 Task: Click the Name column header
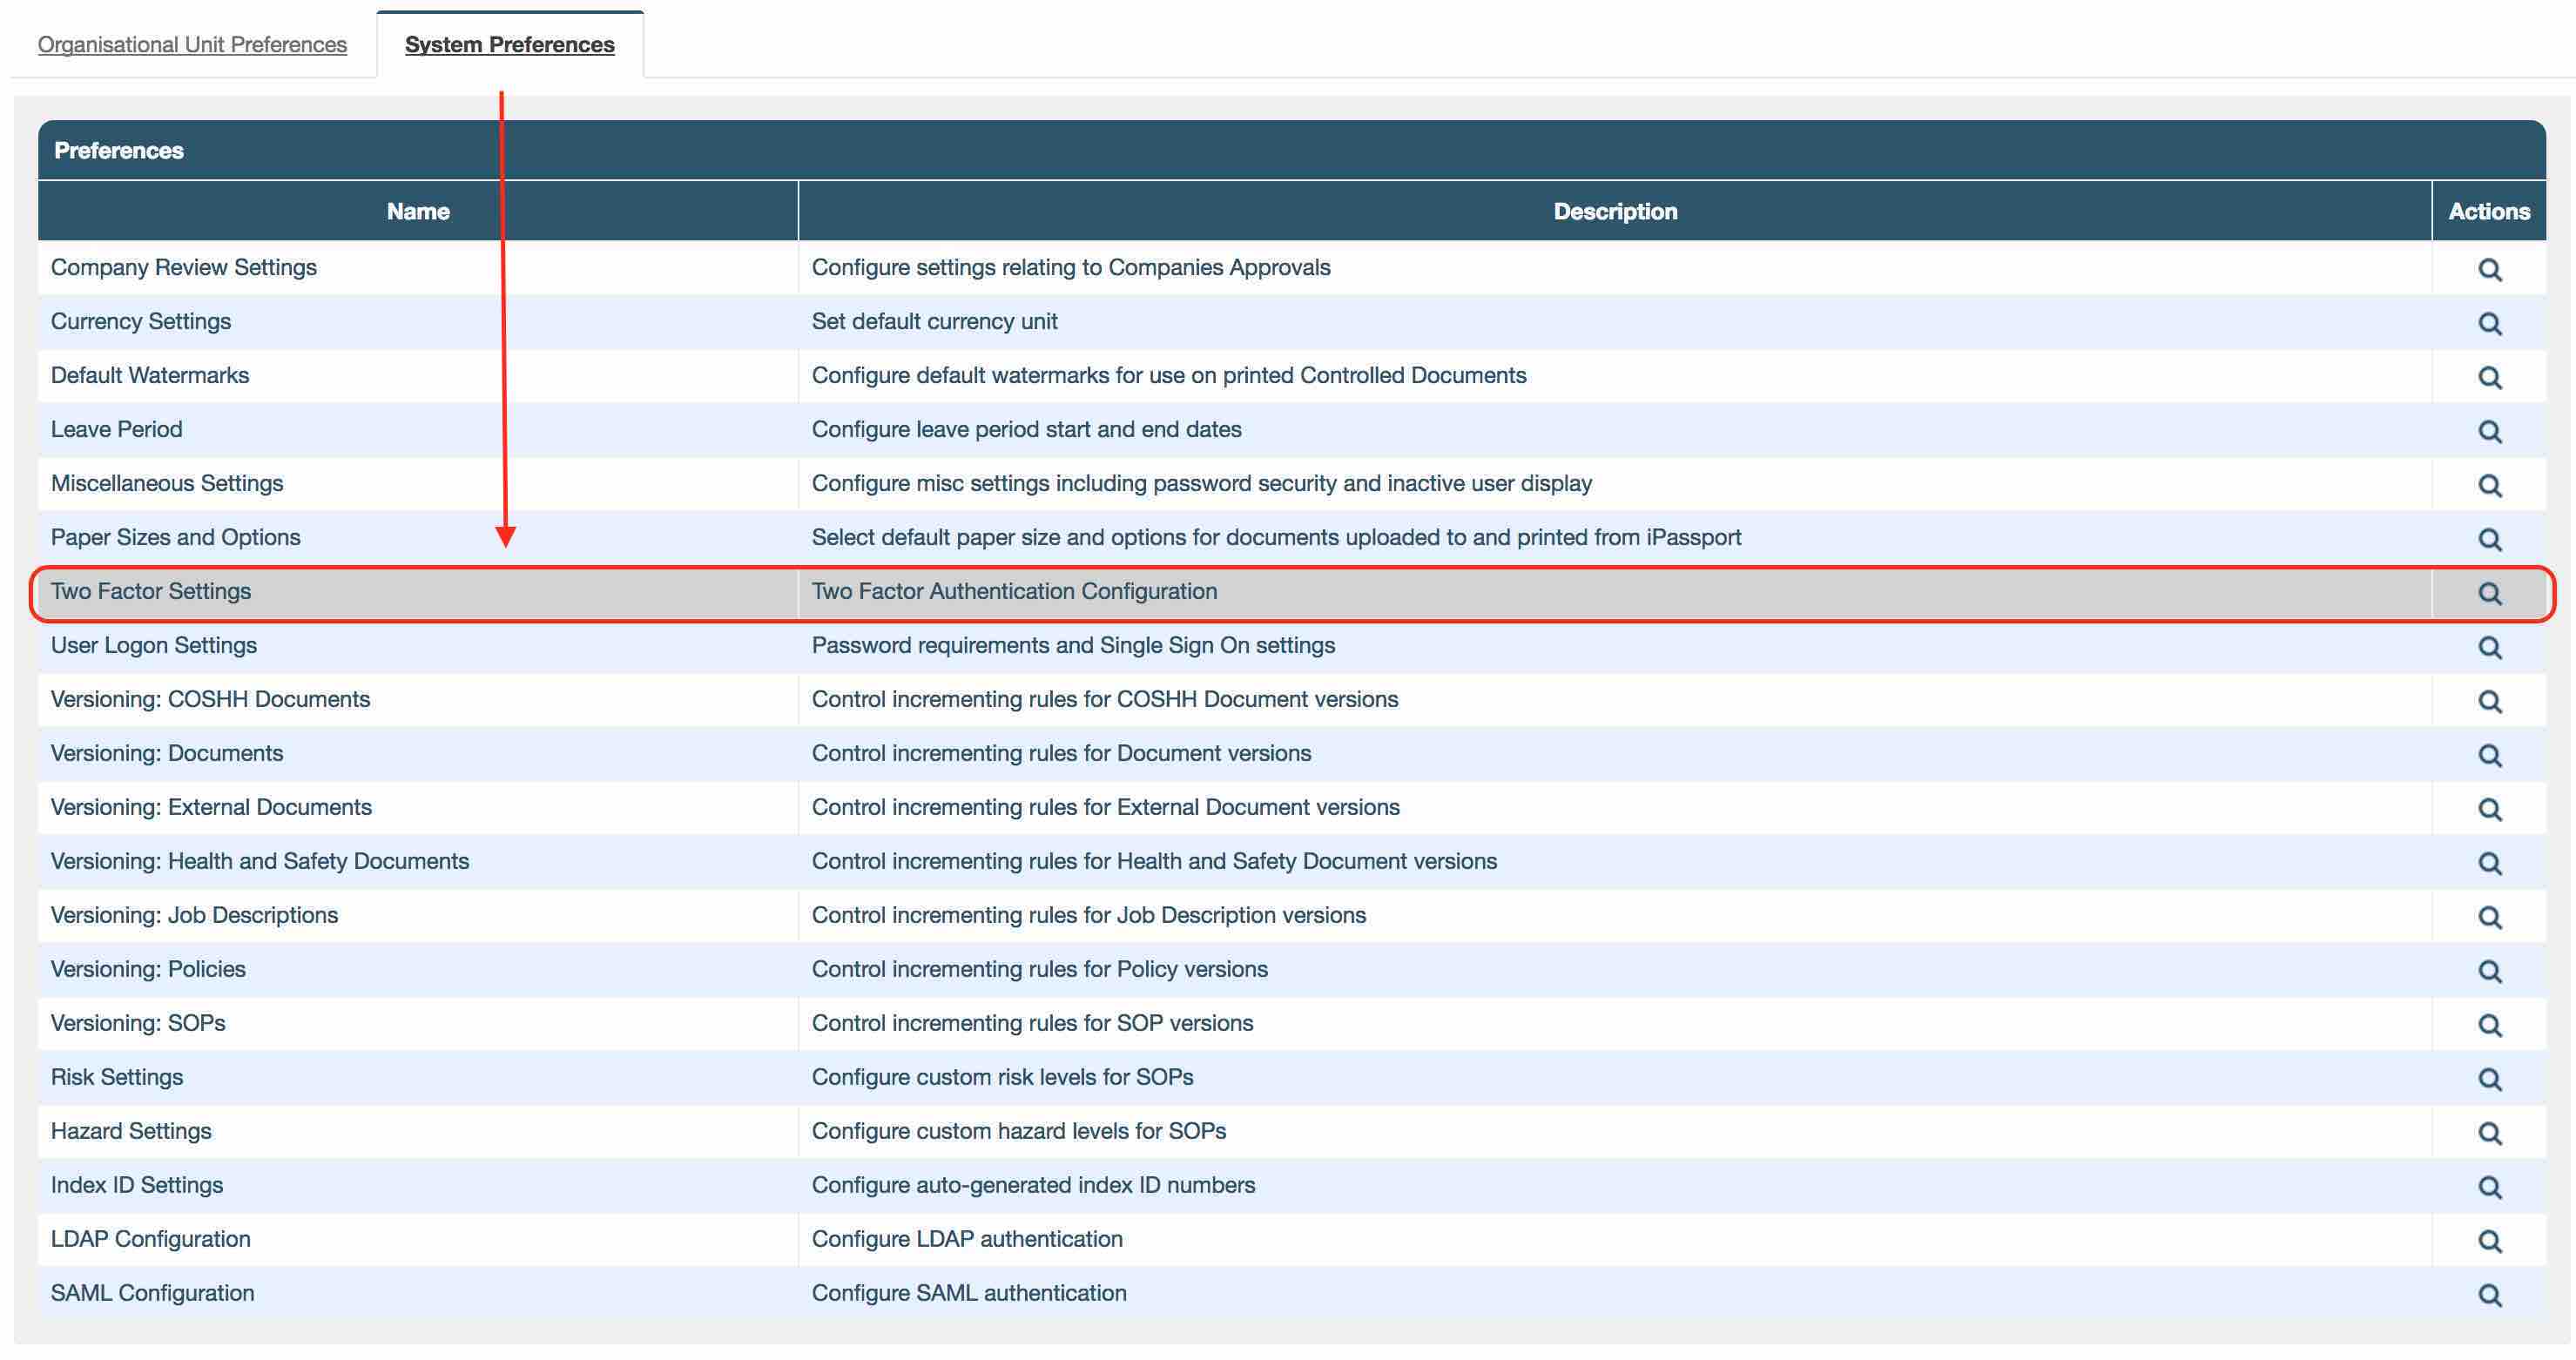point(418,211)
